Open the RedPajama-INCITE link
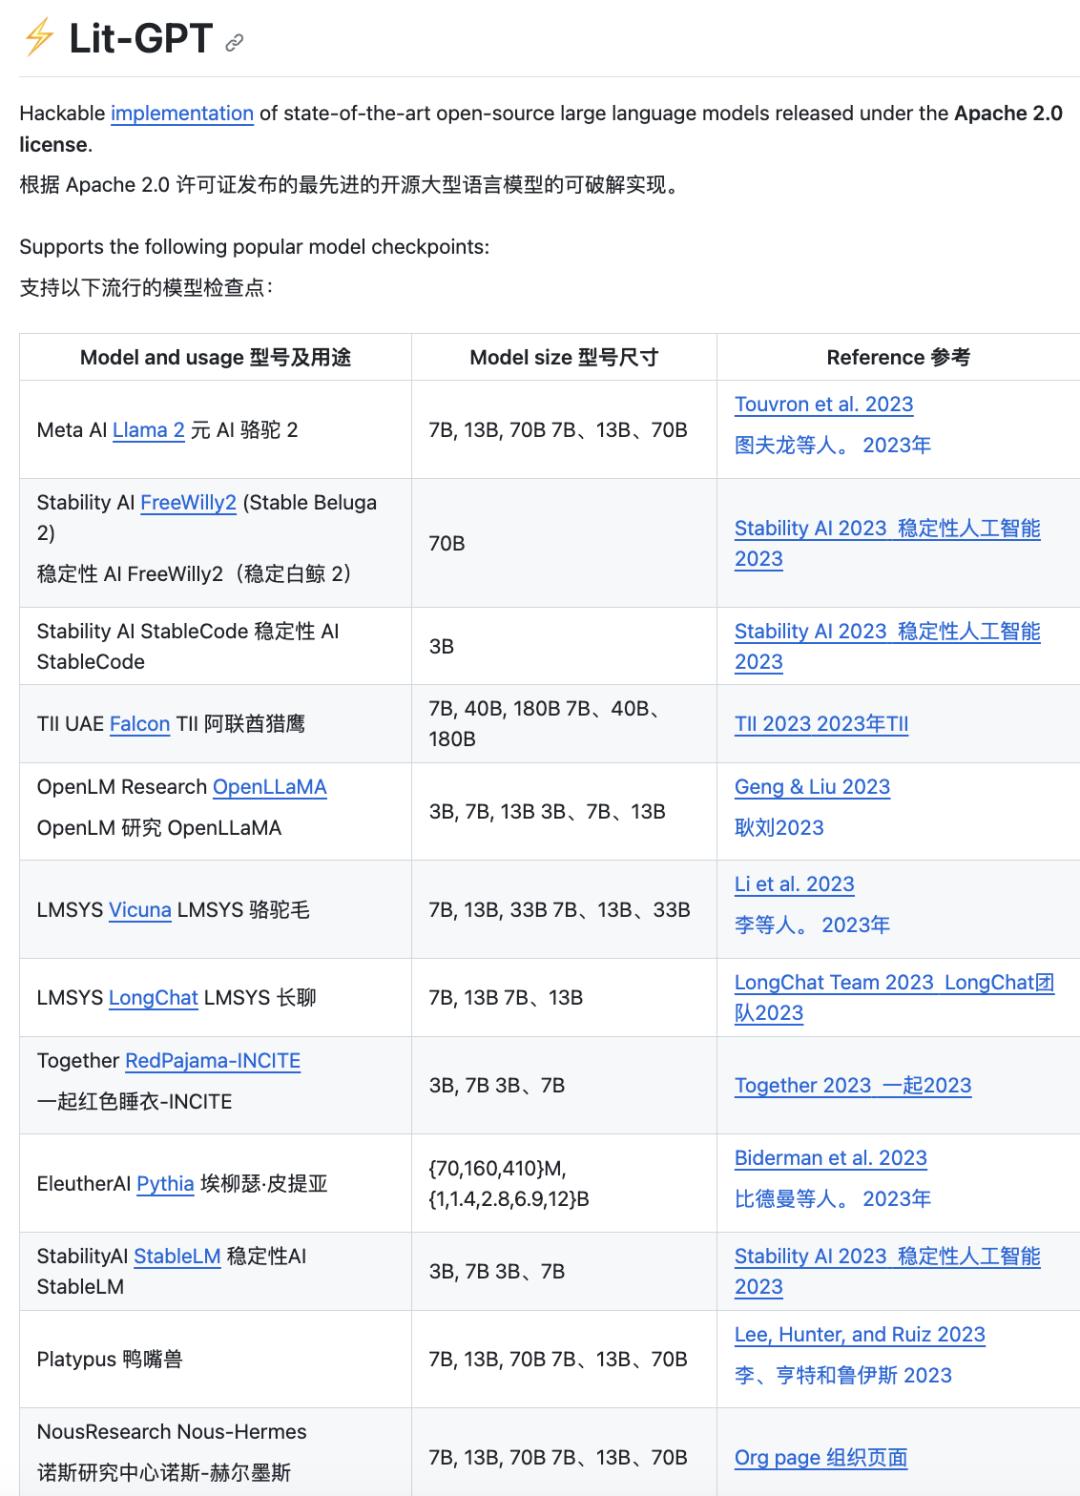Viewport: 1080px width, 1496px height. (x=212, y=1061)
